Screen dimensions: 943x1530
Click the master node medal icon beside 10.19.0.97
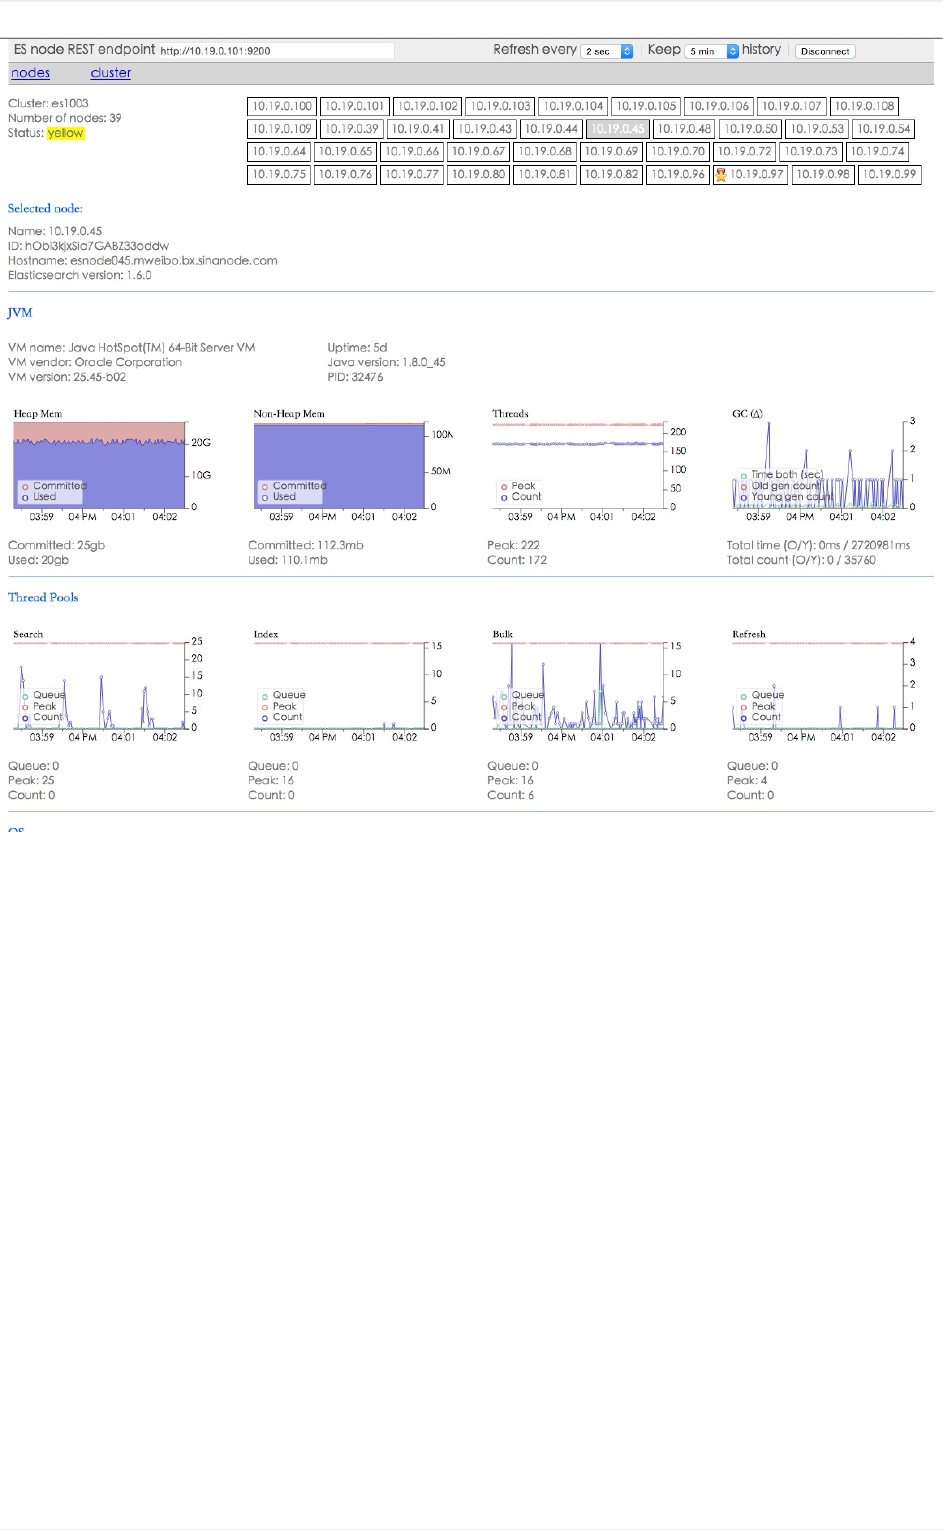pyautogui.click(x=720, y=174)
